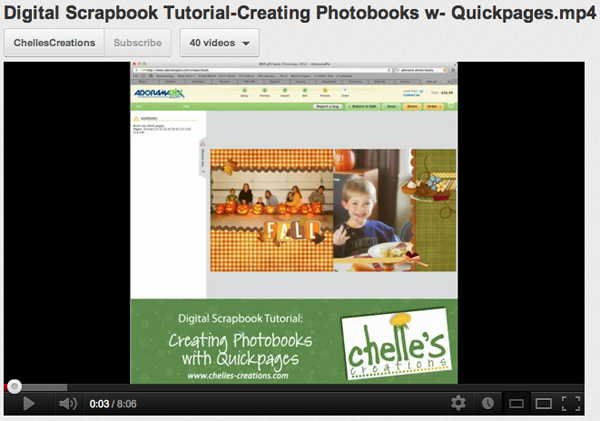Enter fullscreen mode

[x=571, y=403]
